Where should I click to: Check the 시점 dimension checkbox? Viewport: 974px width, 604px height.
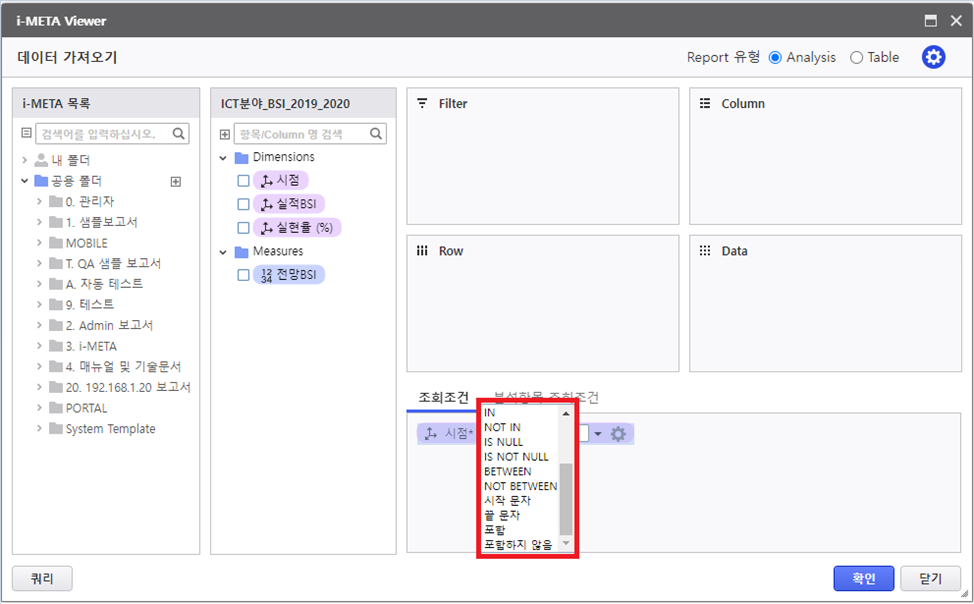tap(243, 181)
